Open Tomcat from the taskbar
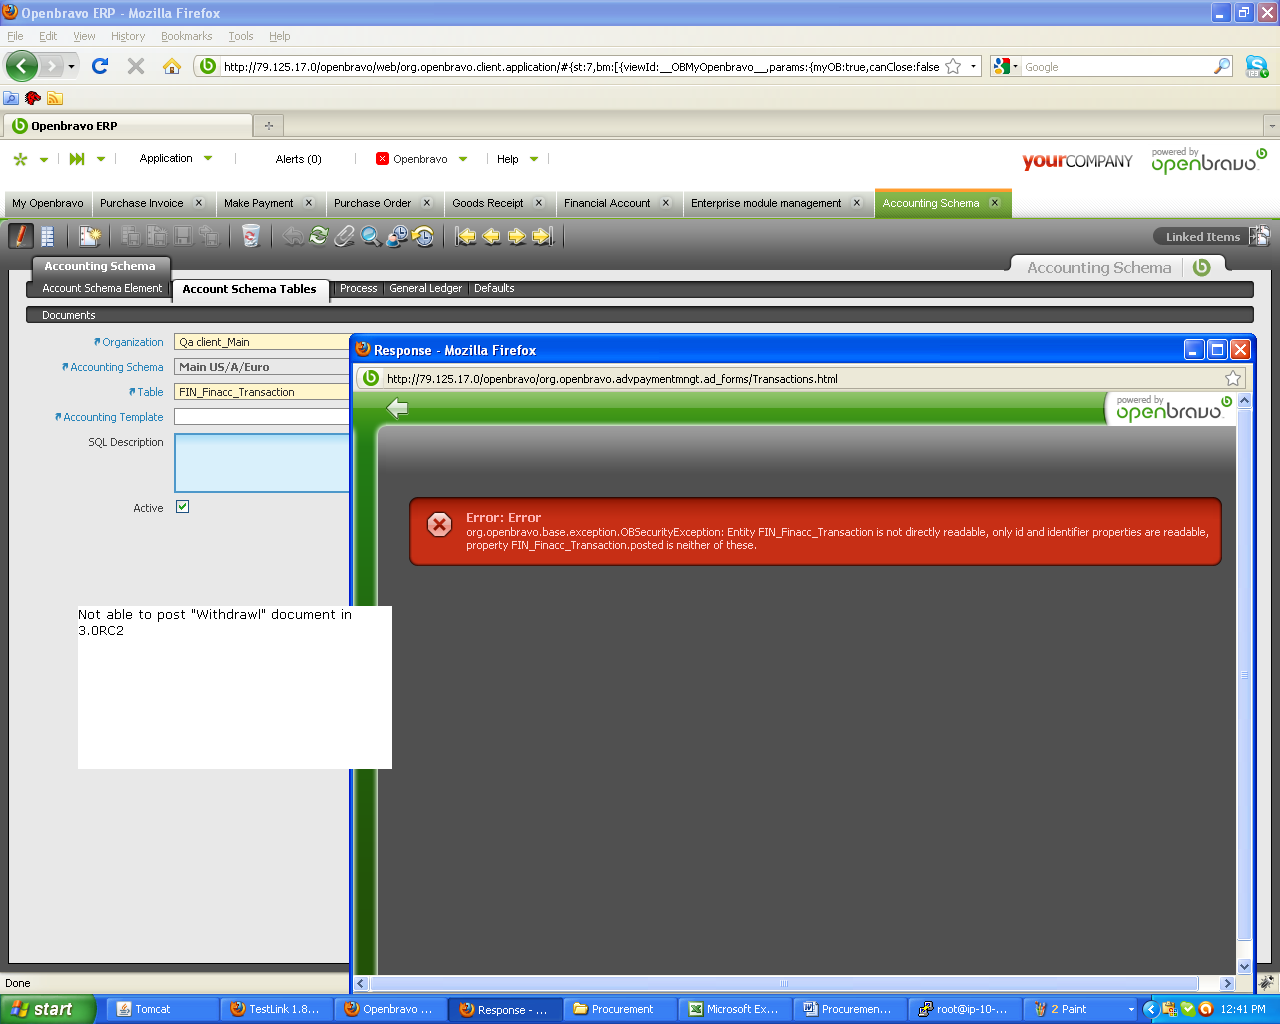 [163, 1009]
